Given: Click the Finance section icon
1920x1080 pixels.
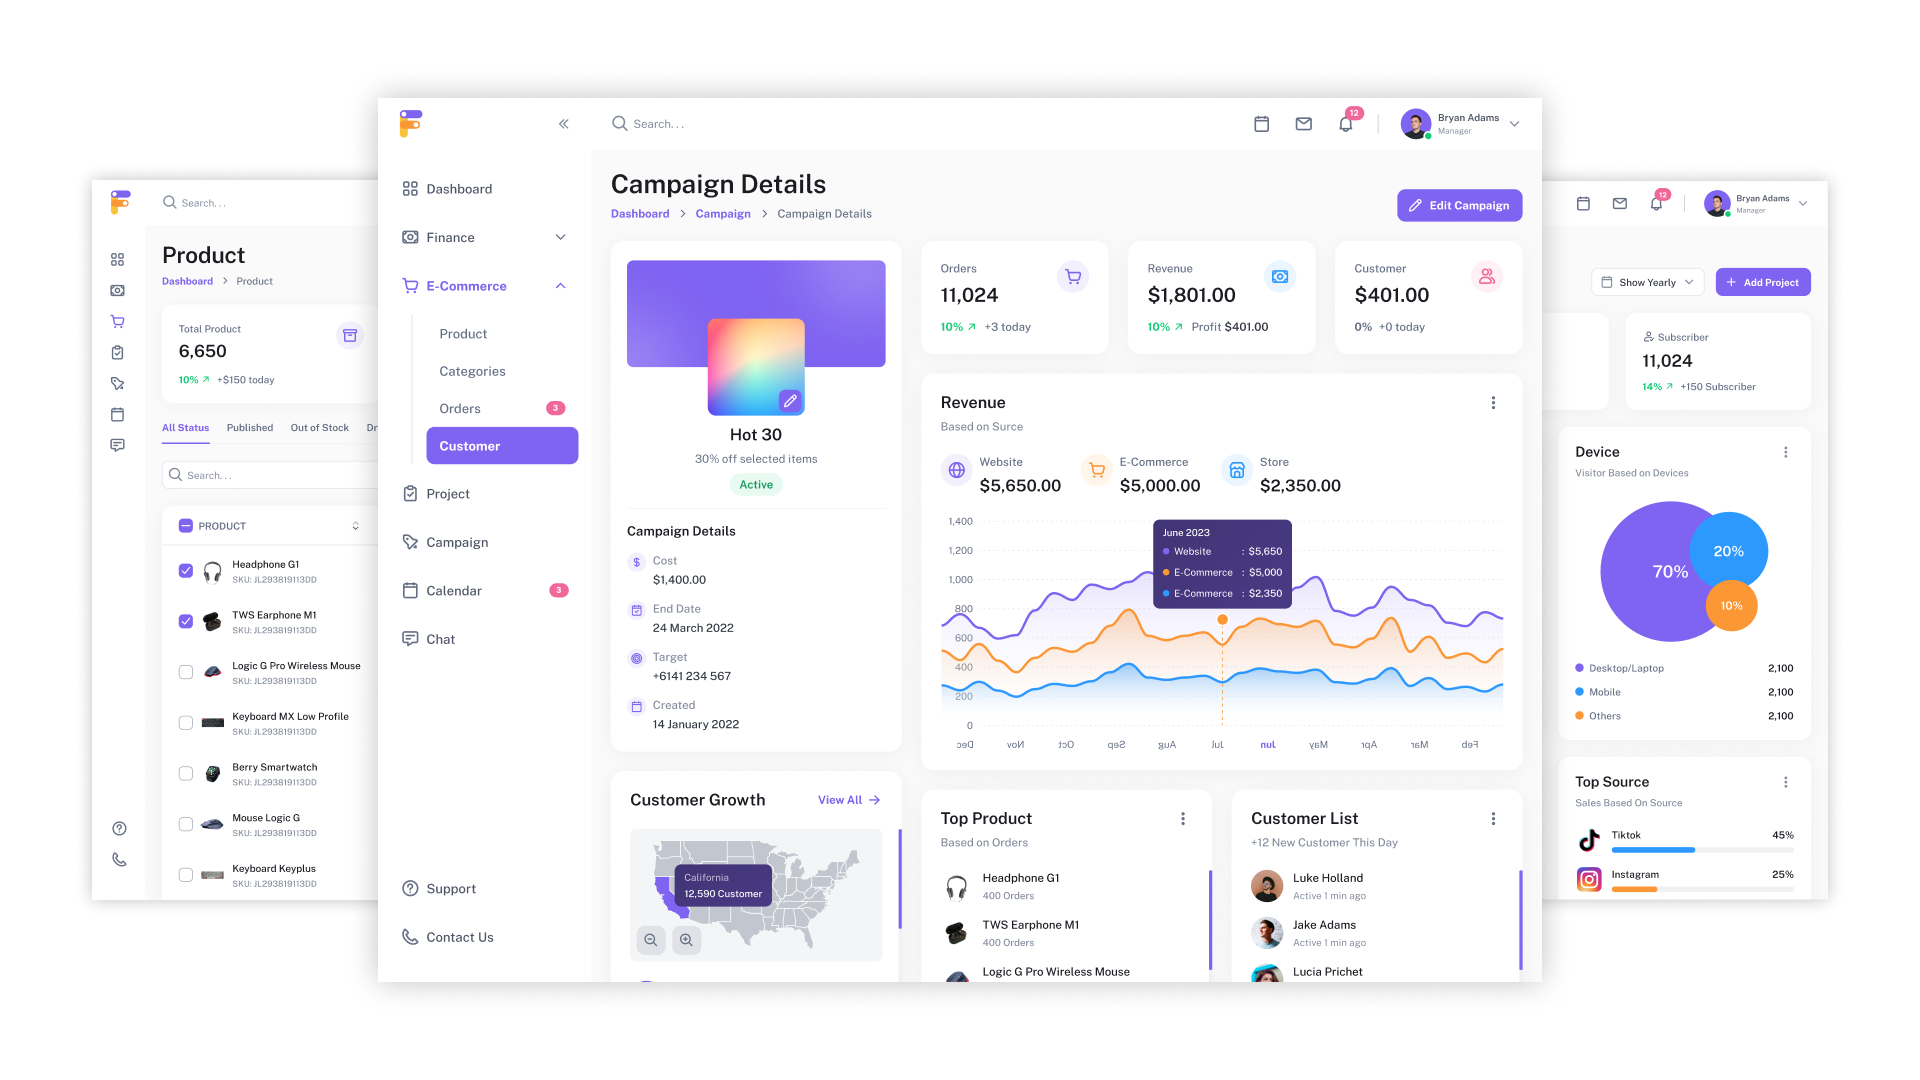Looking at the screenshot, I should pyautogui.click(x=410, y=237).
